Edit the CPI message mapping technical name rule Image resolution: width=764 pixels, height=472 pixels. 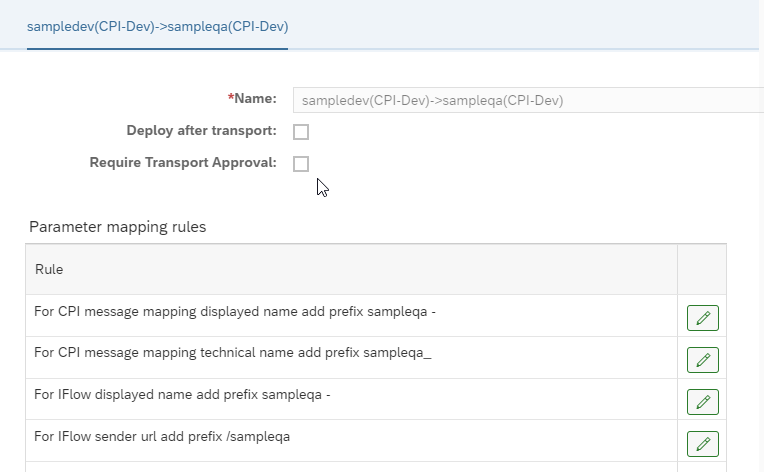703,360
